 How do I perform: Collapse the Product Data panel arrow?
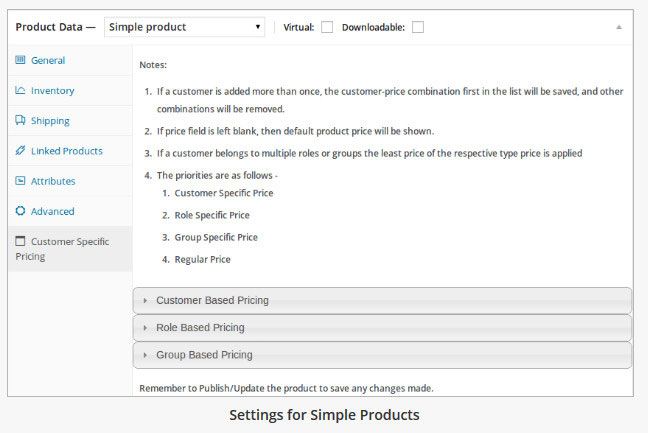coord(618,27)
